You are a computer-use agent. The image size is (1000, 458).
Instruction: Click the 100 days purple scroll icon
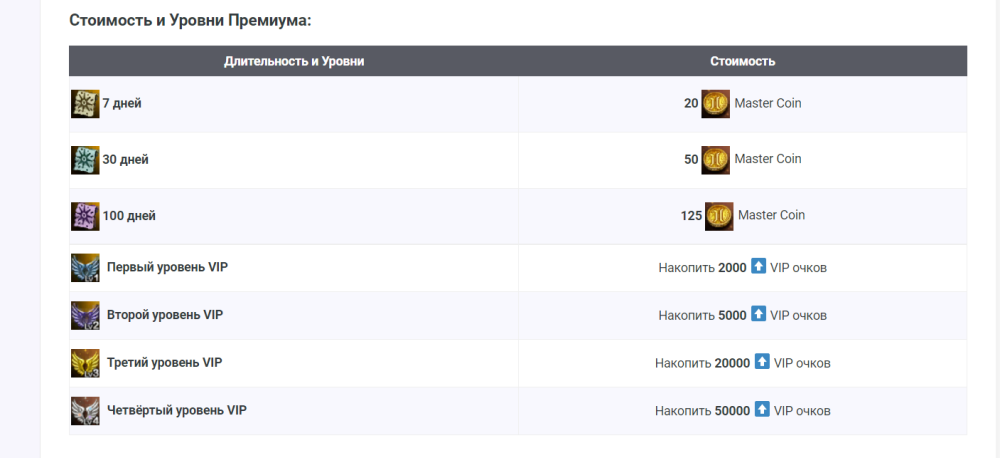[x=85, y=216]
